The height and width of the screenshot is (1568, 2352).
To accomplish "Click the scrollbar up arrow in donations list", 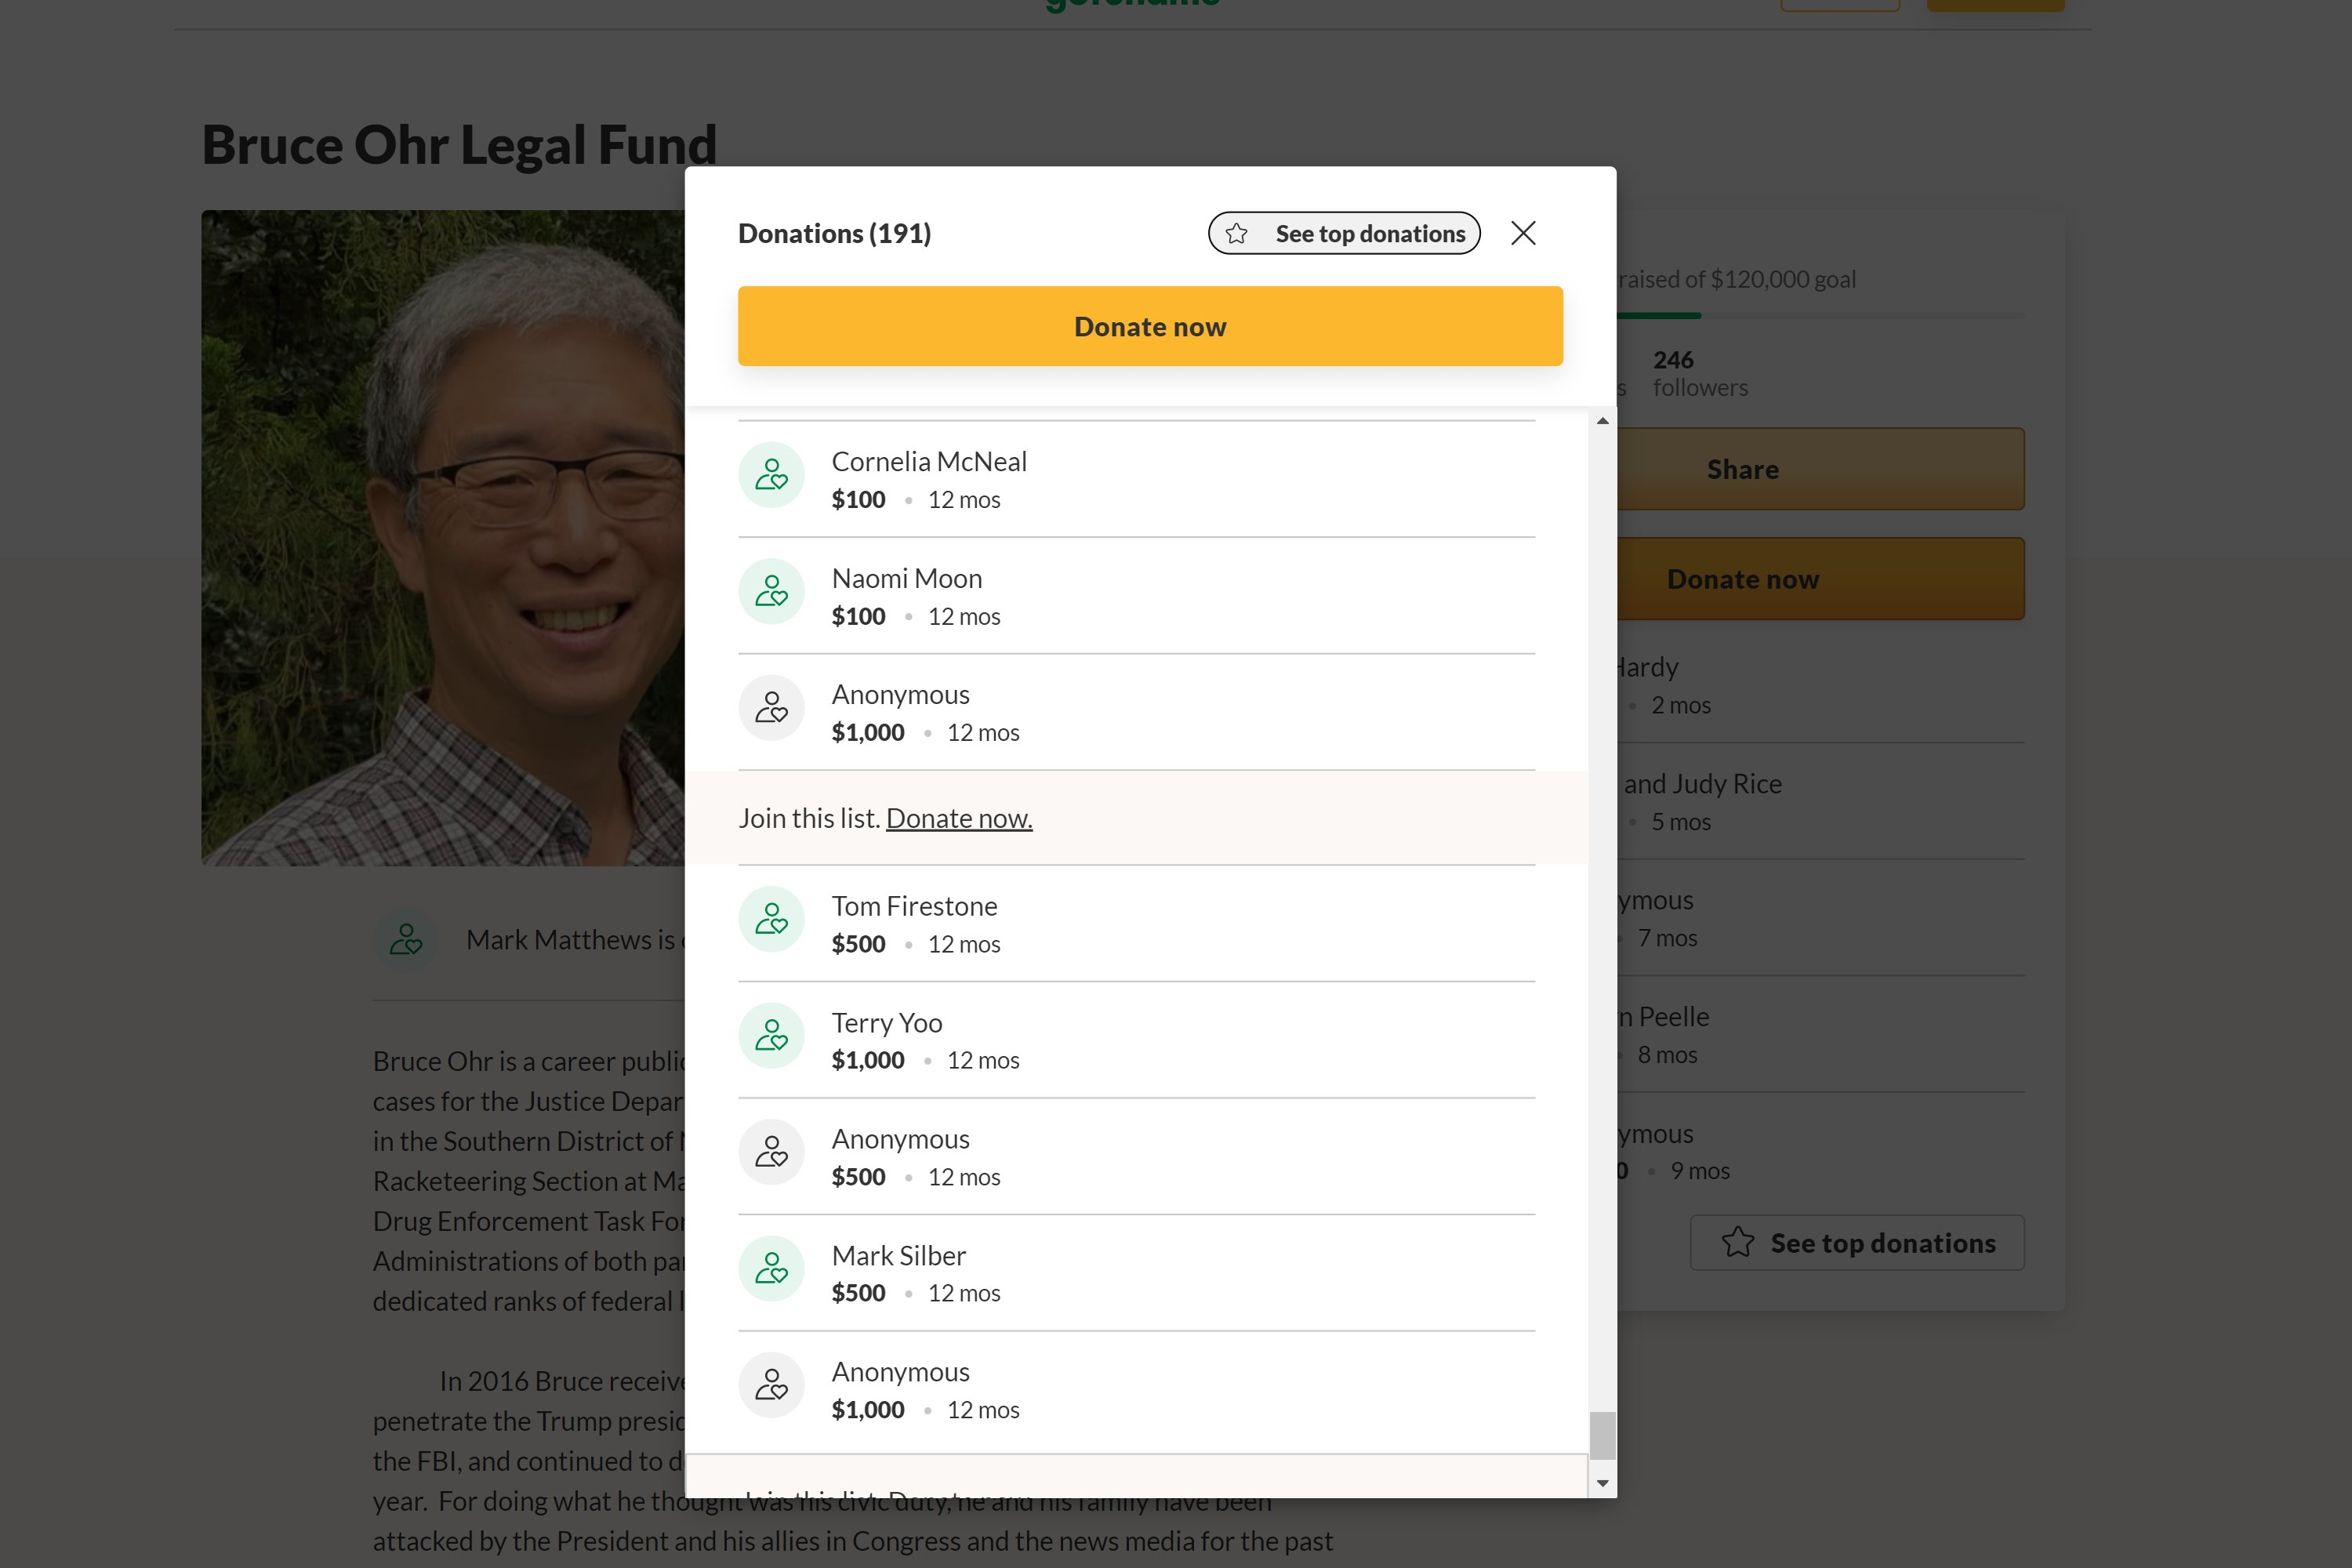I will [x=1603, y=421].
